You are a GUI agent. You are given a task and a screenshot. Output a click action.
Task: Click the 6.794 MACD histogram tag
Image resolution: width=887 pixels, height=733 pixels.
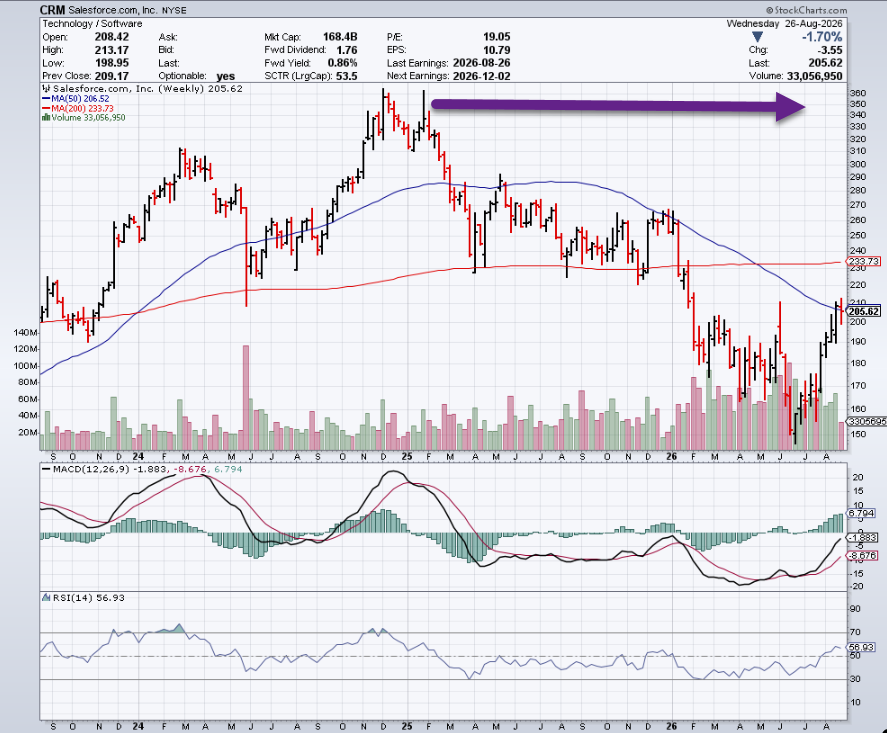click(x=864, y=513)
